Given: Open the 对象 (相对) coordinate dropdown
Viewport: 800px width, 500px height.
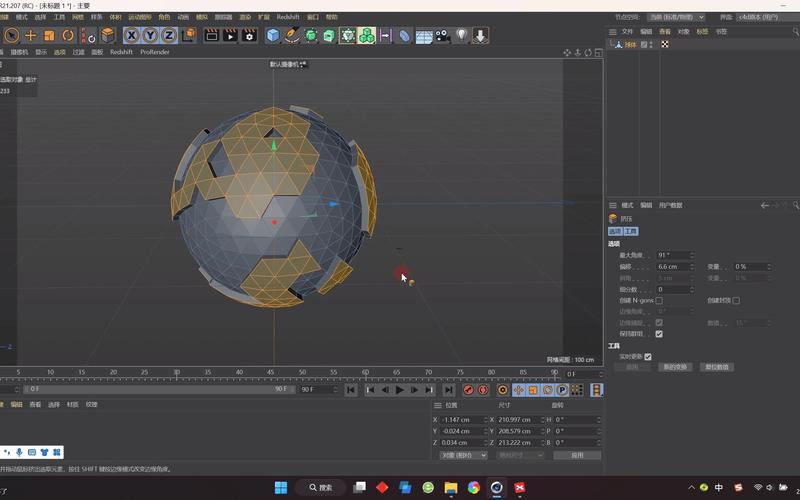Looking at the screenshot, I should point(463,455).
